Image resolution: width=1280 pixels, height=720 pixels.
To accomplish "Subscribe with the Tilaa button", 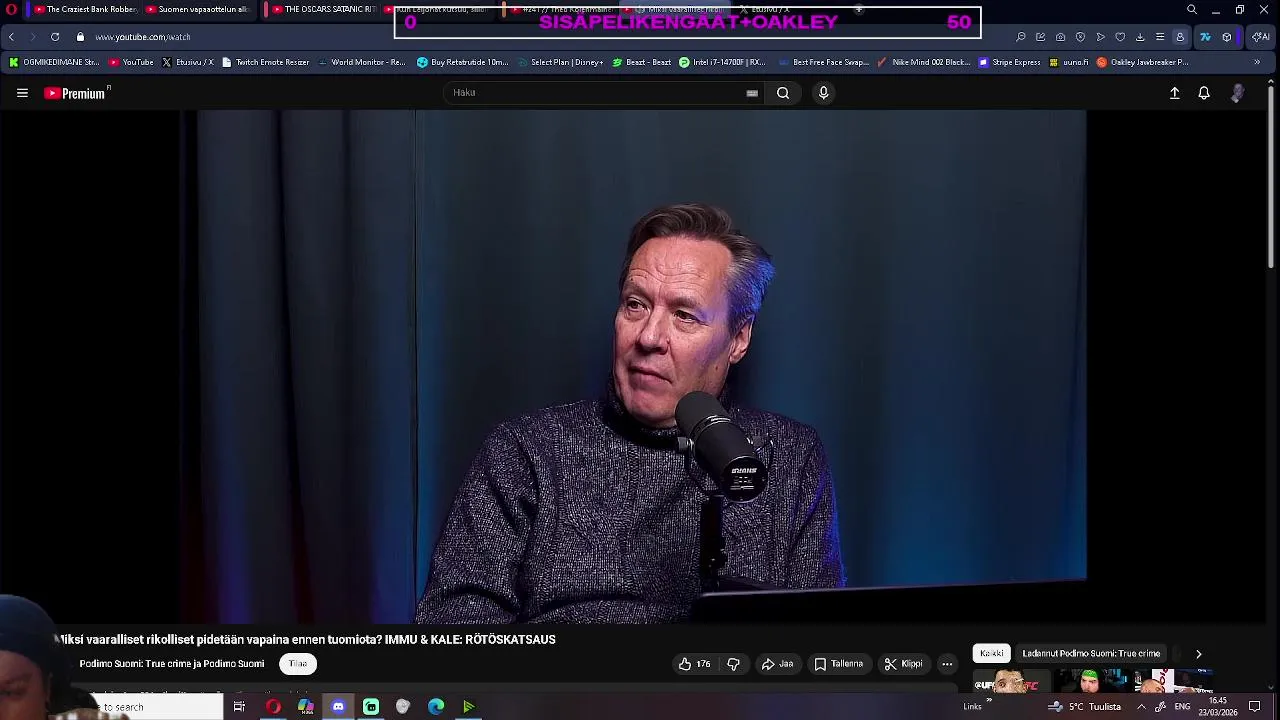I will coord(298,664).
